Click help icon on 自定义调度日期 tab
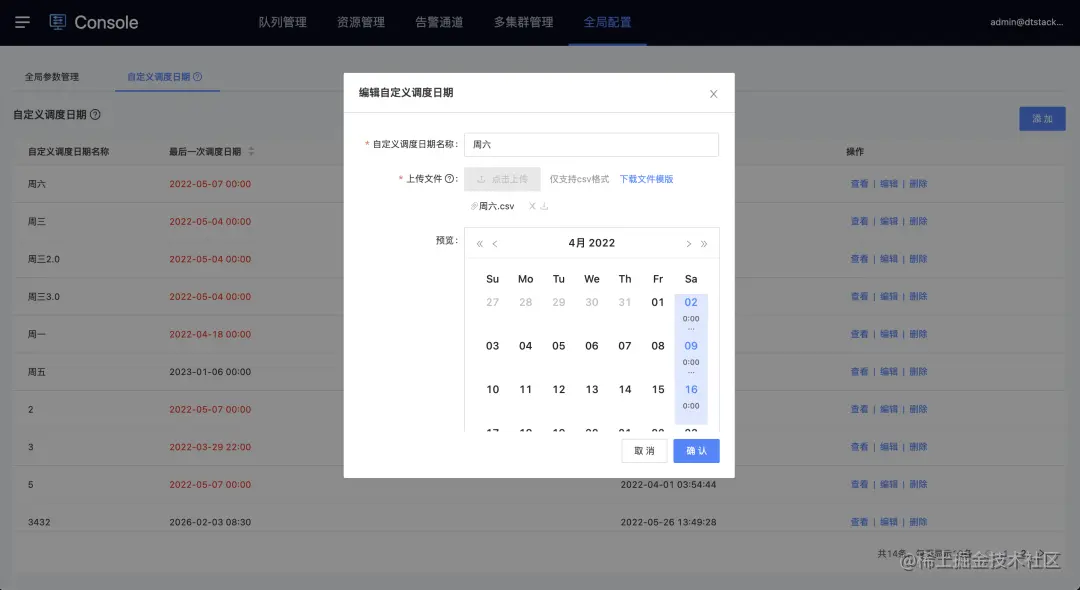Viewport: 1080px width, 590px height. coord(198,76)
